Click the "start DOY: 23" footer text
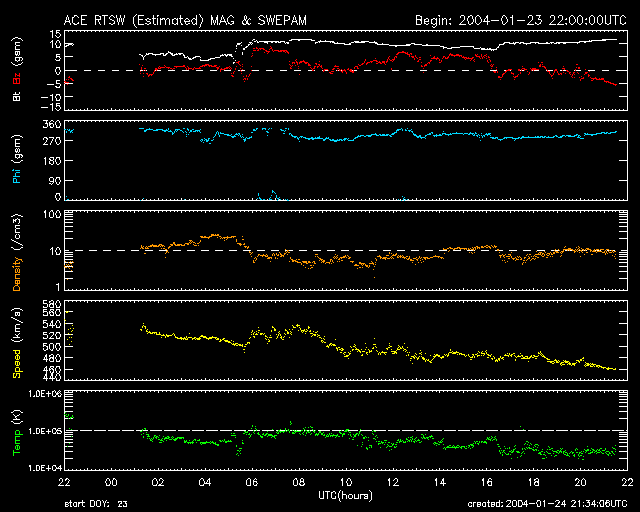Screen dimensions: 640x512 pos(96,504)
